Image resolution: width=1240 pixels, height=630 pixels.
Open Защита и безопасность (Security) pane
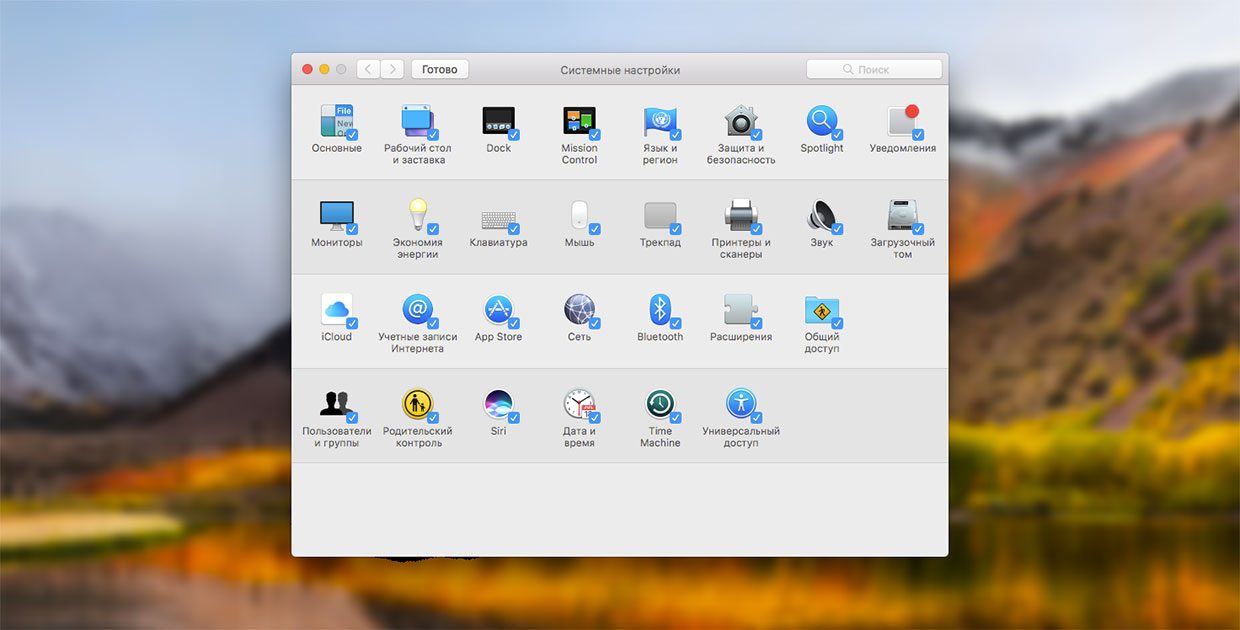pos(740,120)
